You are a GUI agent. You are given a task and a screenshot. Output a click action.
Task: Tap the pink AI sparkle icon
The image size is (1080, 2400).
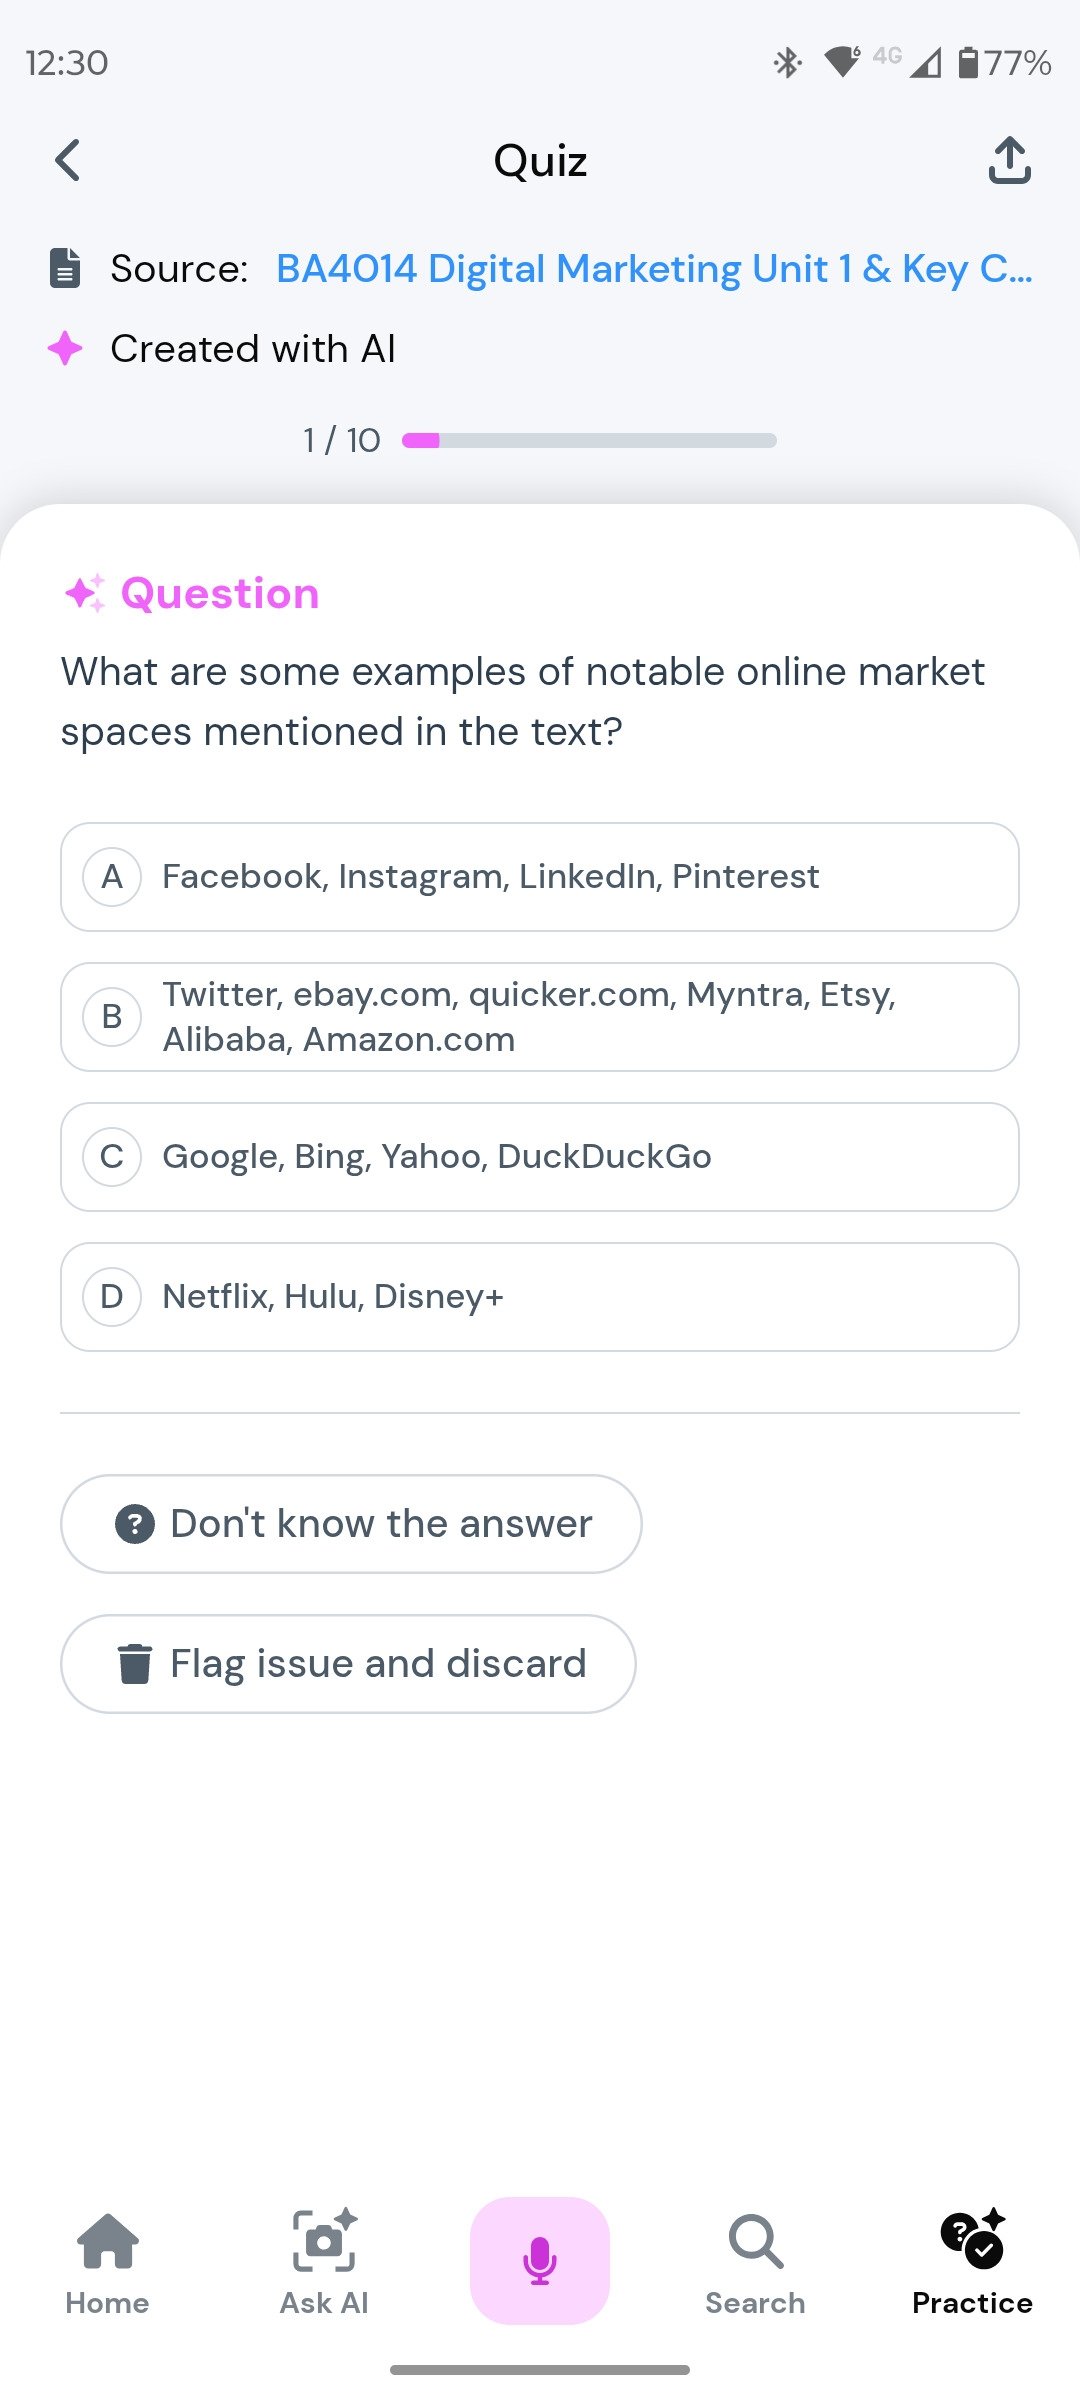click(65, 348)
